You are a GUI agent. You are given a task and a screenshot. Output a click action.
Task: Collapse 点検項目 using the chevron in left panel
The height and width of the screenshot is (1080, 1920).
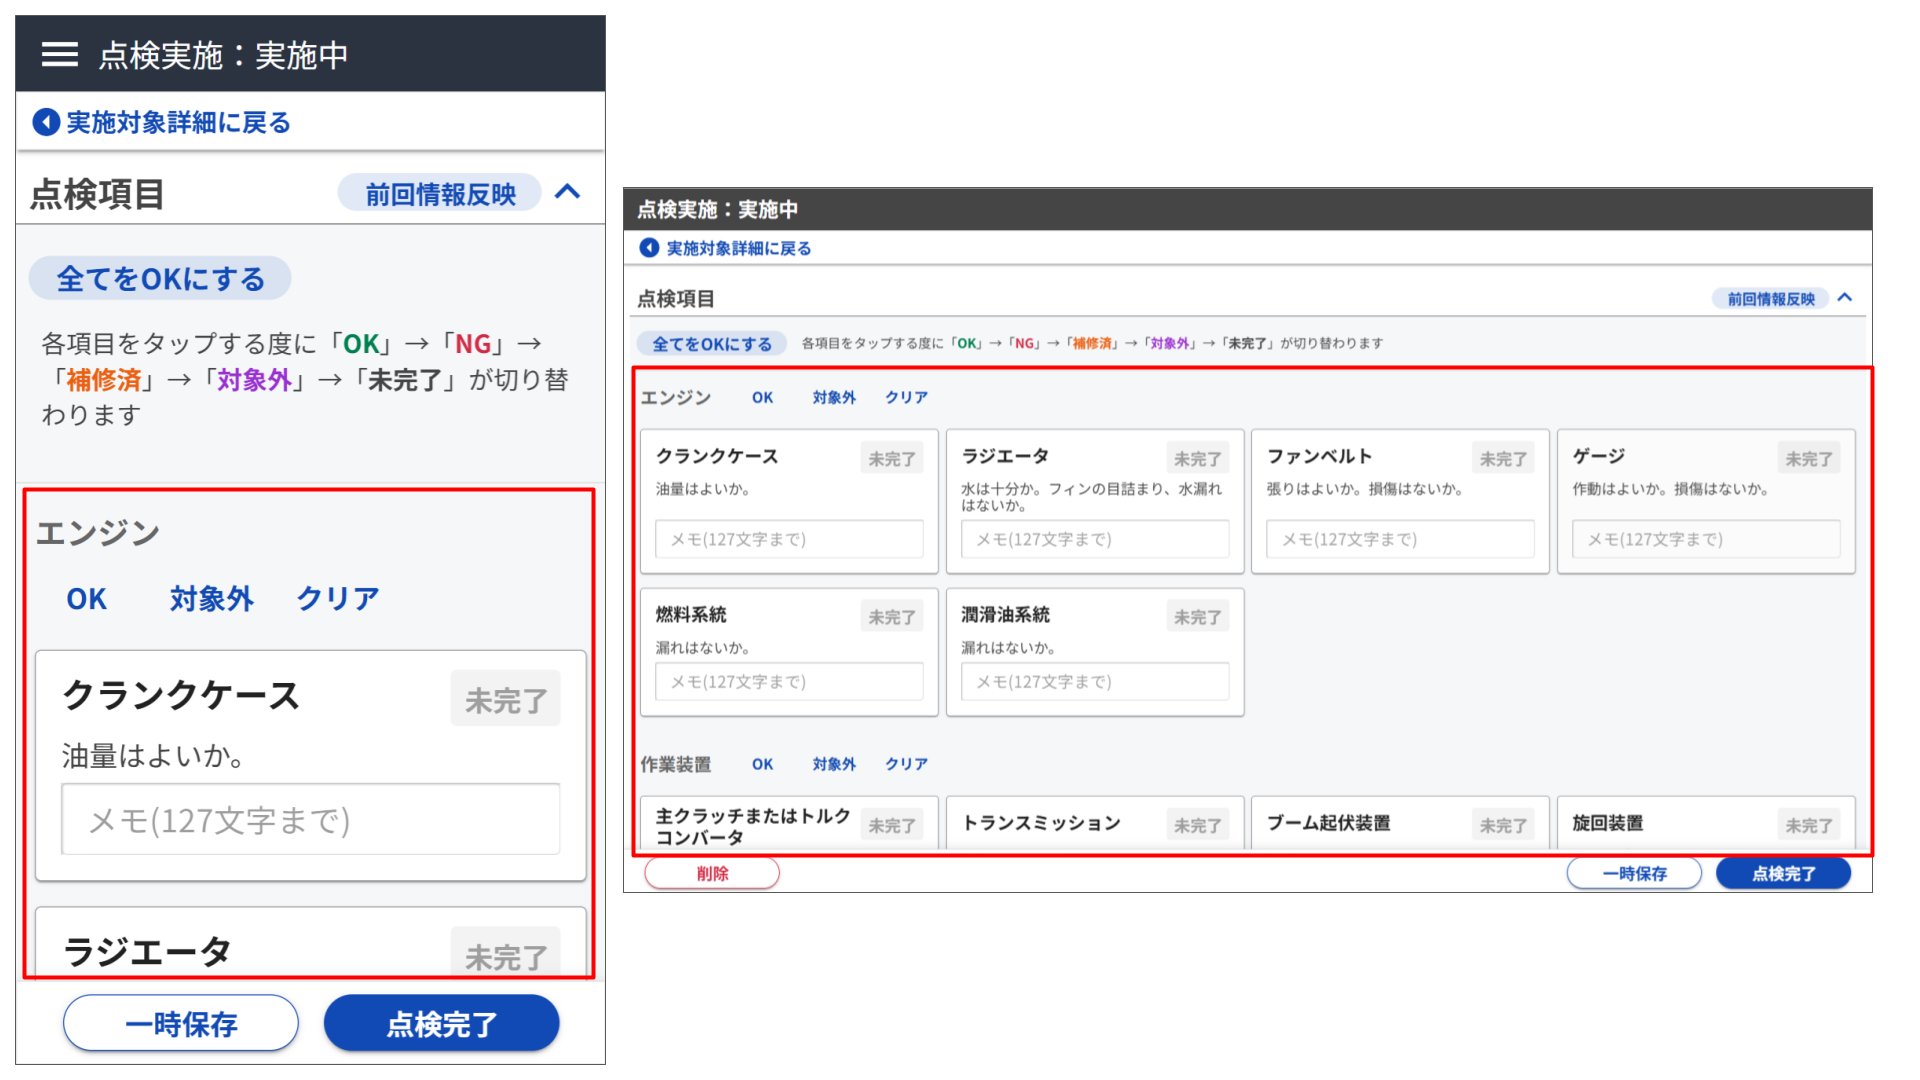tap(568, 192)
